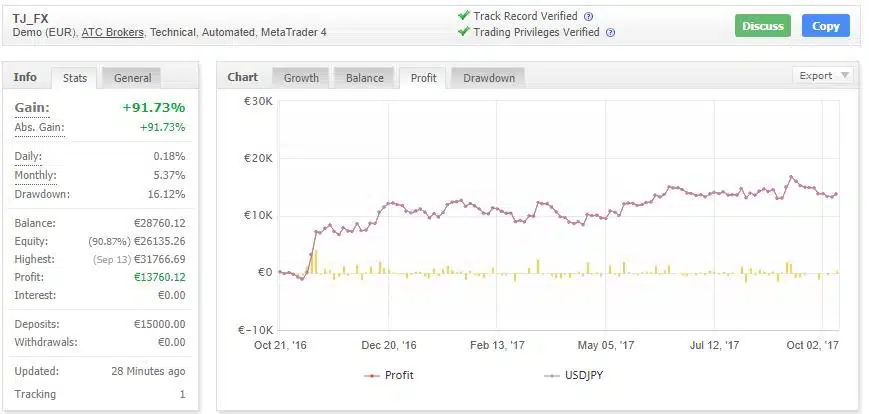
Task: Switch to the Balance chart tab
Action: (364, 78)
